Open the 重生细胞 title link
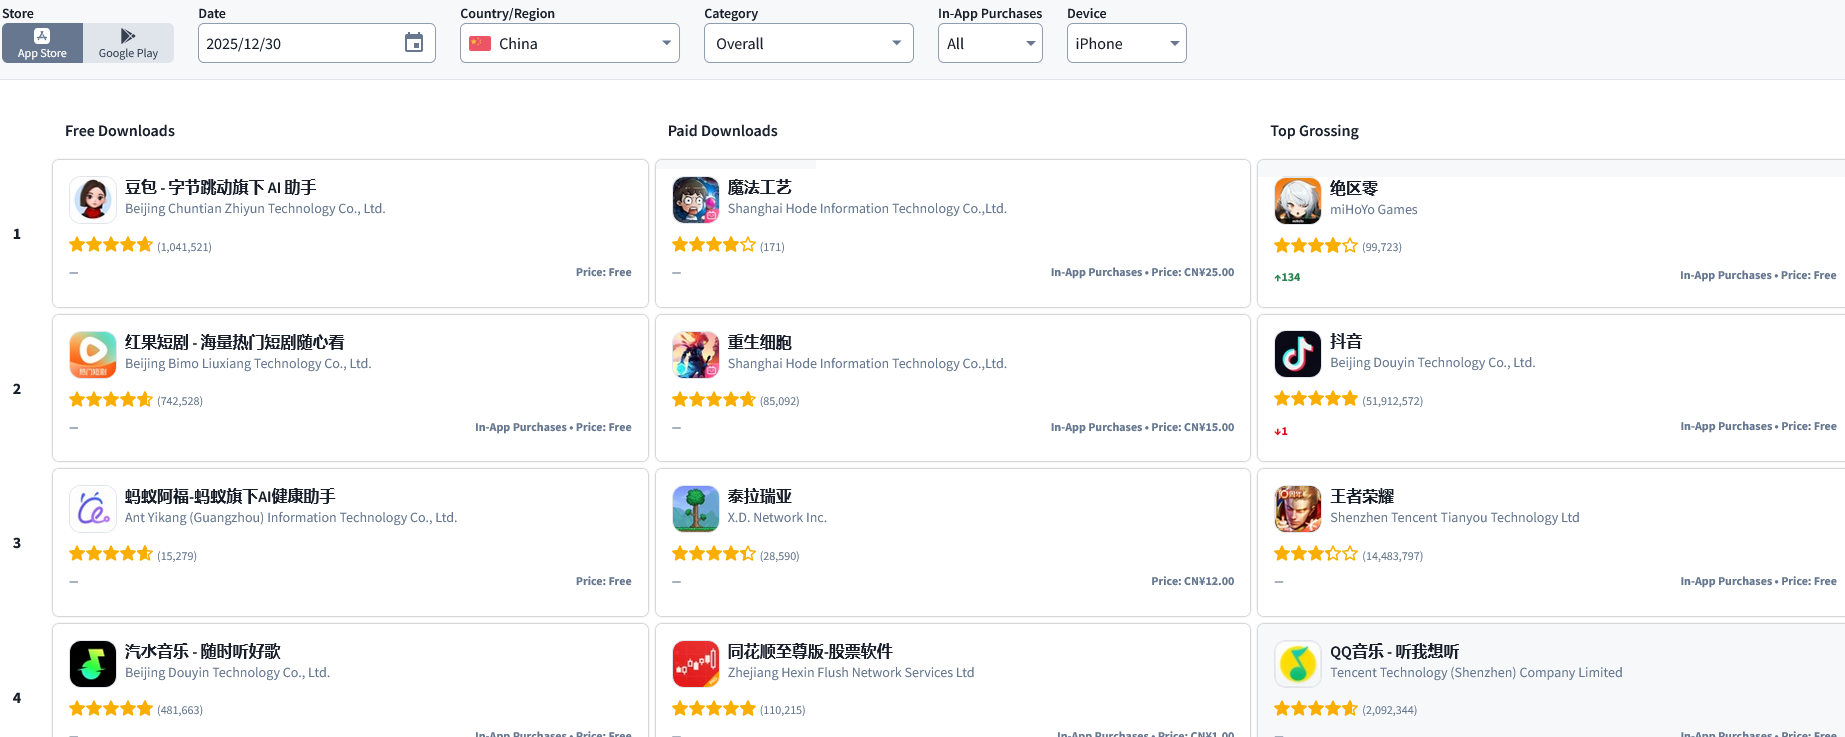The width and height of the screenshot is (1845, 737). click(760, 342)
